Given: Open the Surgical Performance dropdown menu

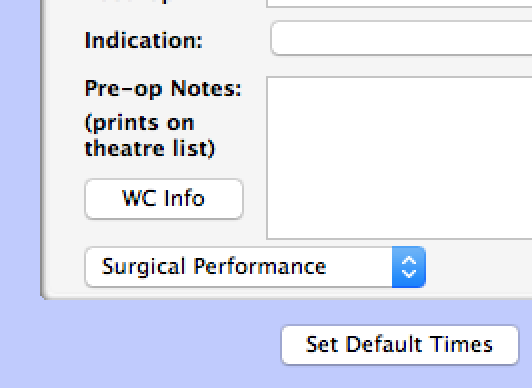Looking at the screenshot, I should coord(255,267).
